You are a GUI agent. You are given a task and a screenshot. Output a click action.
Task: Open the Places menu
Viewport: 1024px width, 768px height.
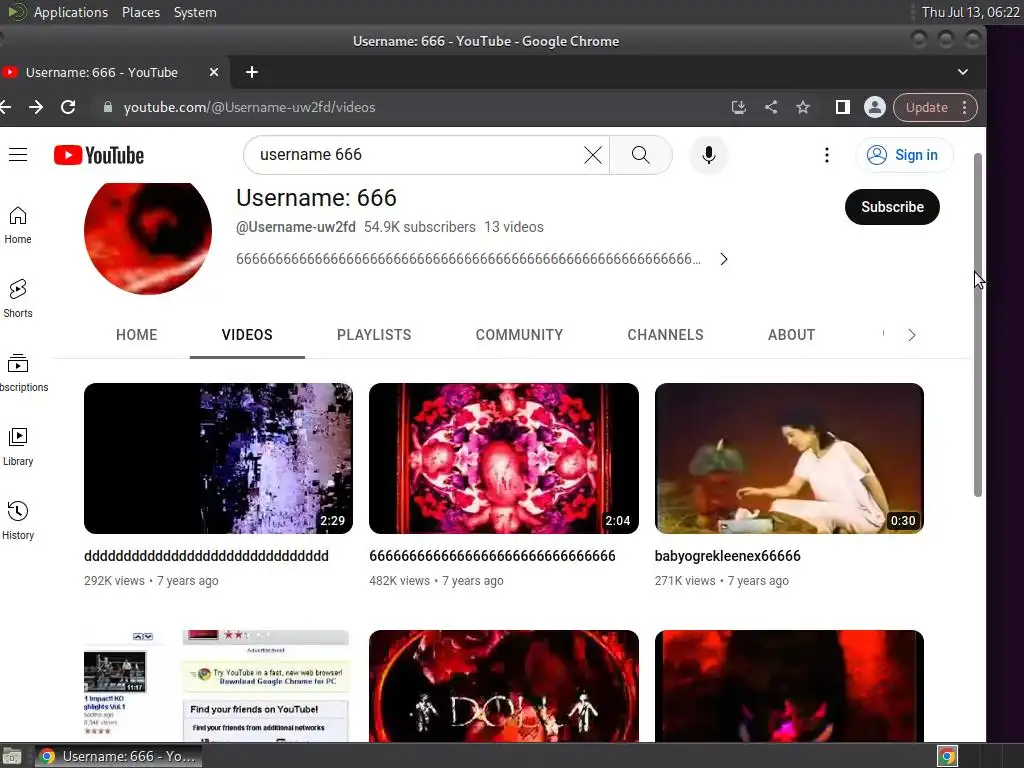coord(140,12)
